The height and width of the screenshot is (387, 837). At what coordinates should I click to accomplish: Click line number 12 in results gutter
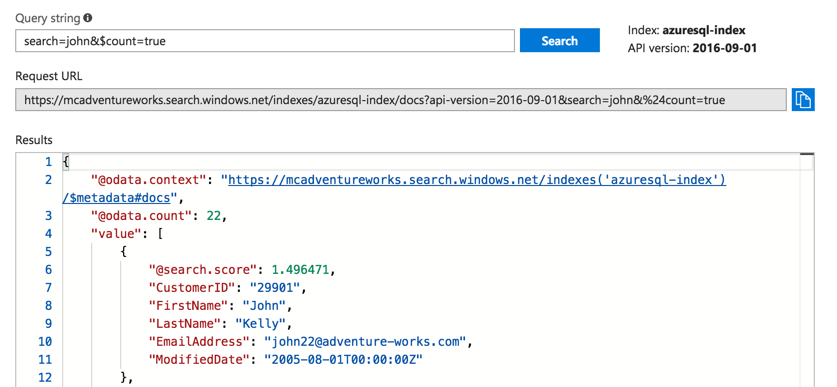45,378
